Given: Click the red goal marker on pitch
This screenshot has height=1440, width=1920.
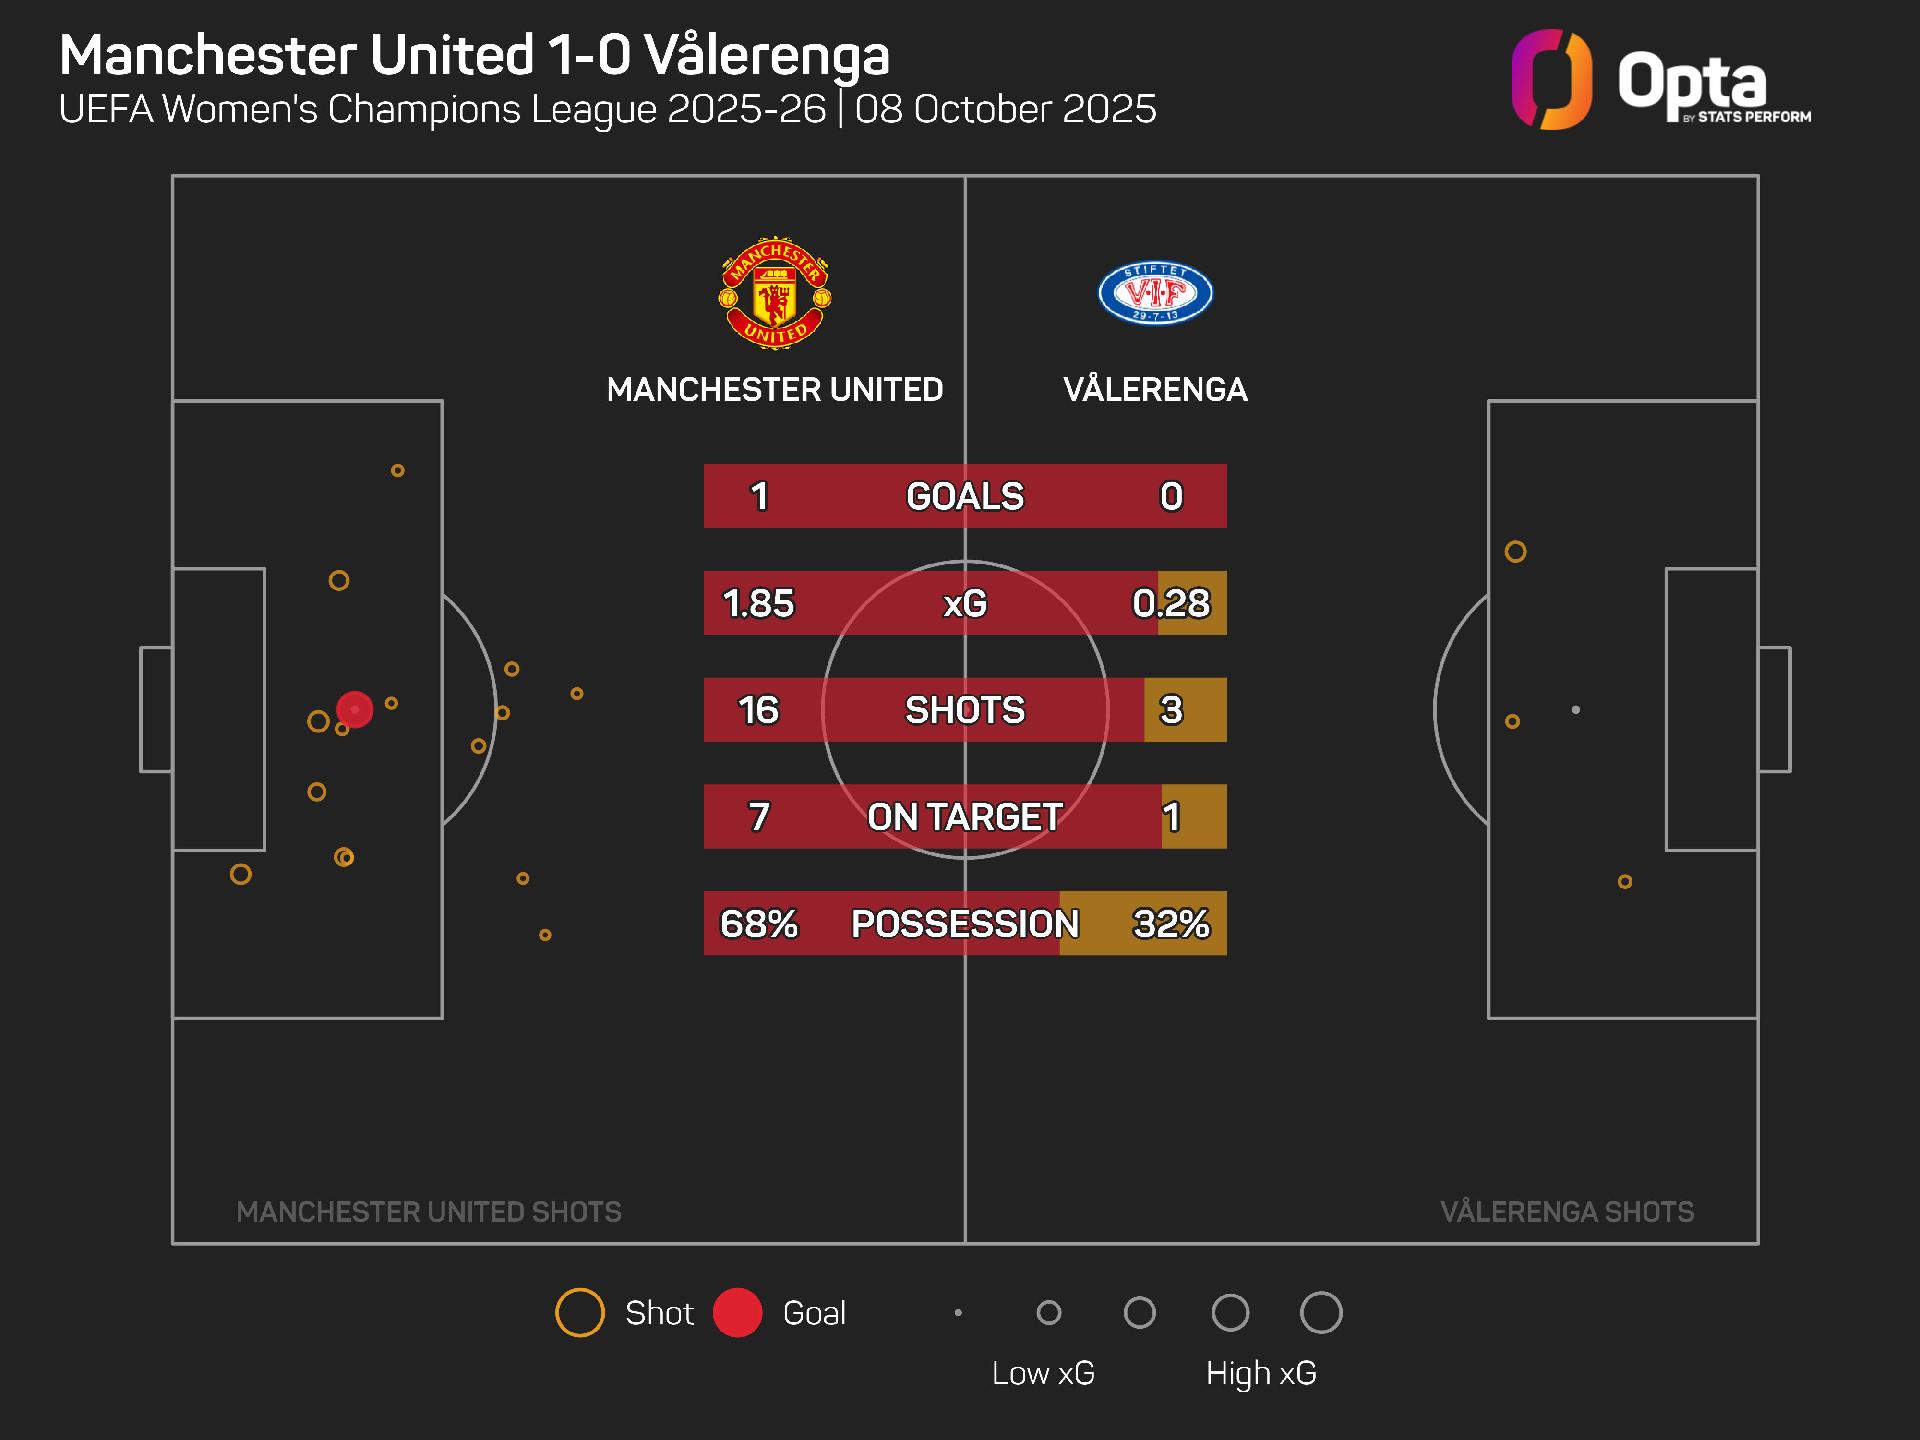Looking at the screenshot, I should click(x=355, y=709).
